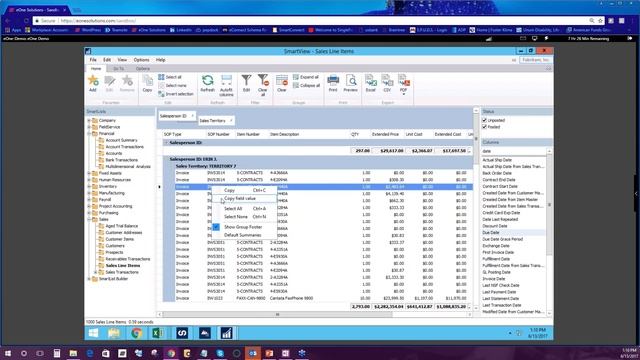640x360 pixels.
Task: Select Invoice Date in the Columns list
Action: click(493, 279)
